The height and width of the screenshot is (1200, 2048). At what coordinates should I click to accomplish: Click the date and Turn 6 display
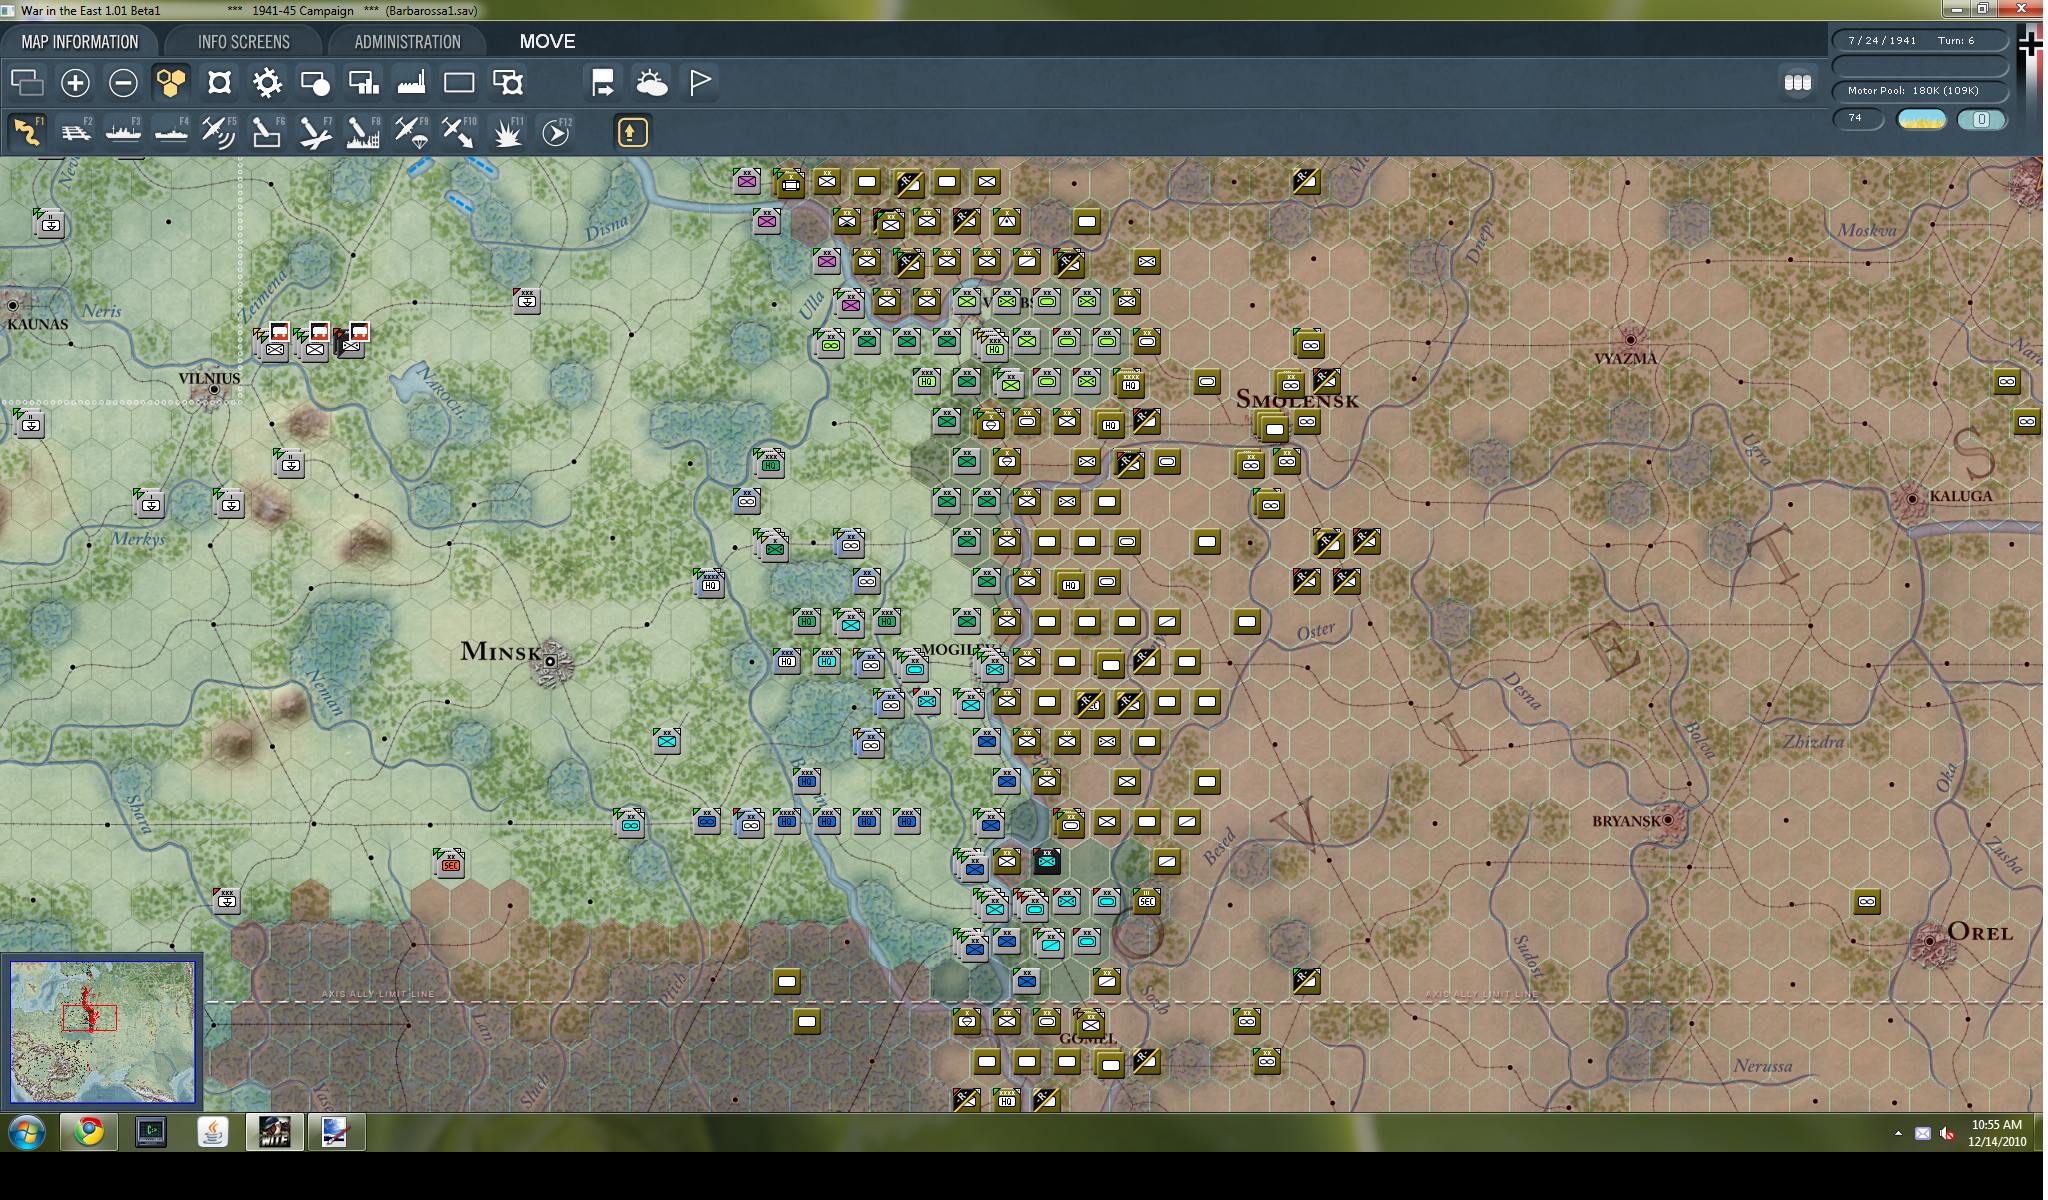coord(1919,40)
